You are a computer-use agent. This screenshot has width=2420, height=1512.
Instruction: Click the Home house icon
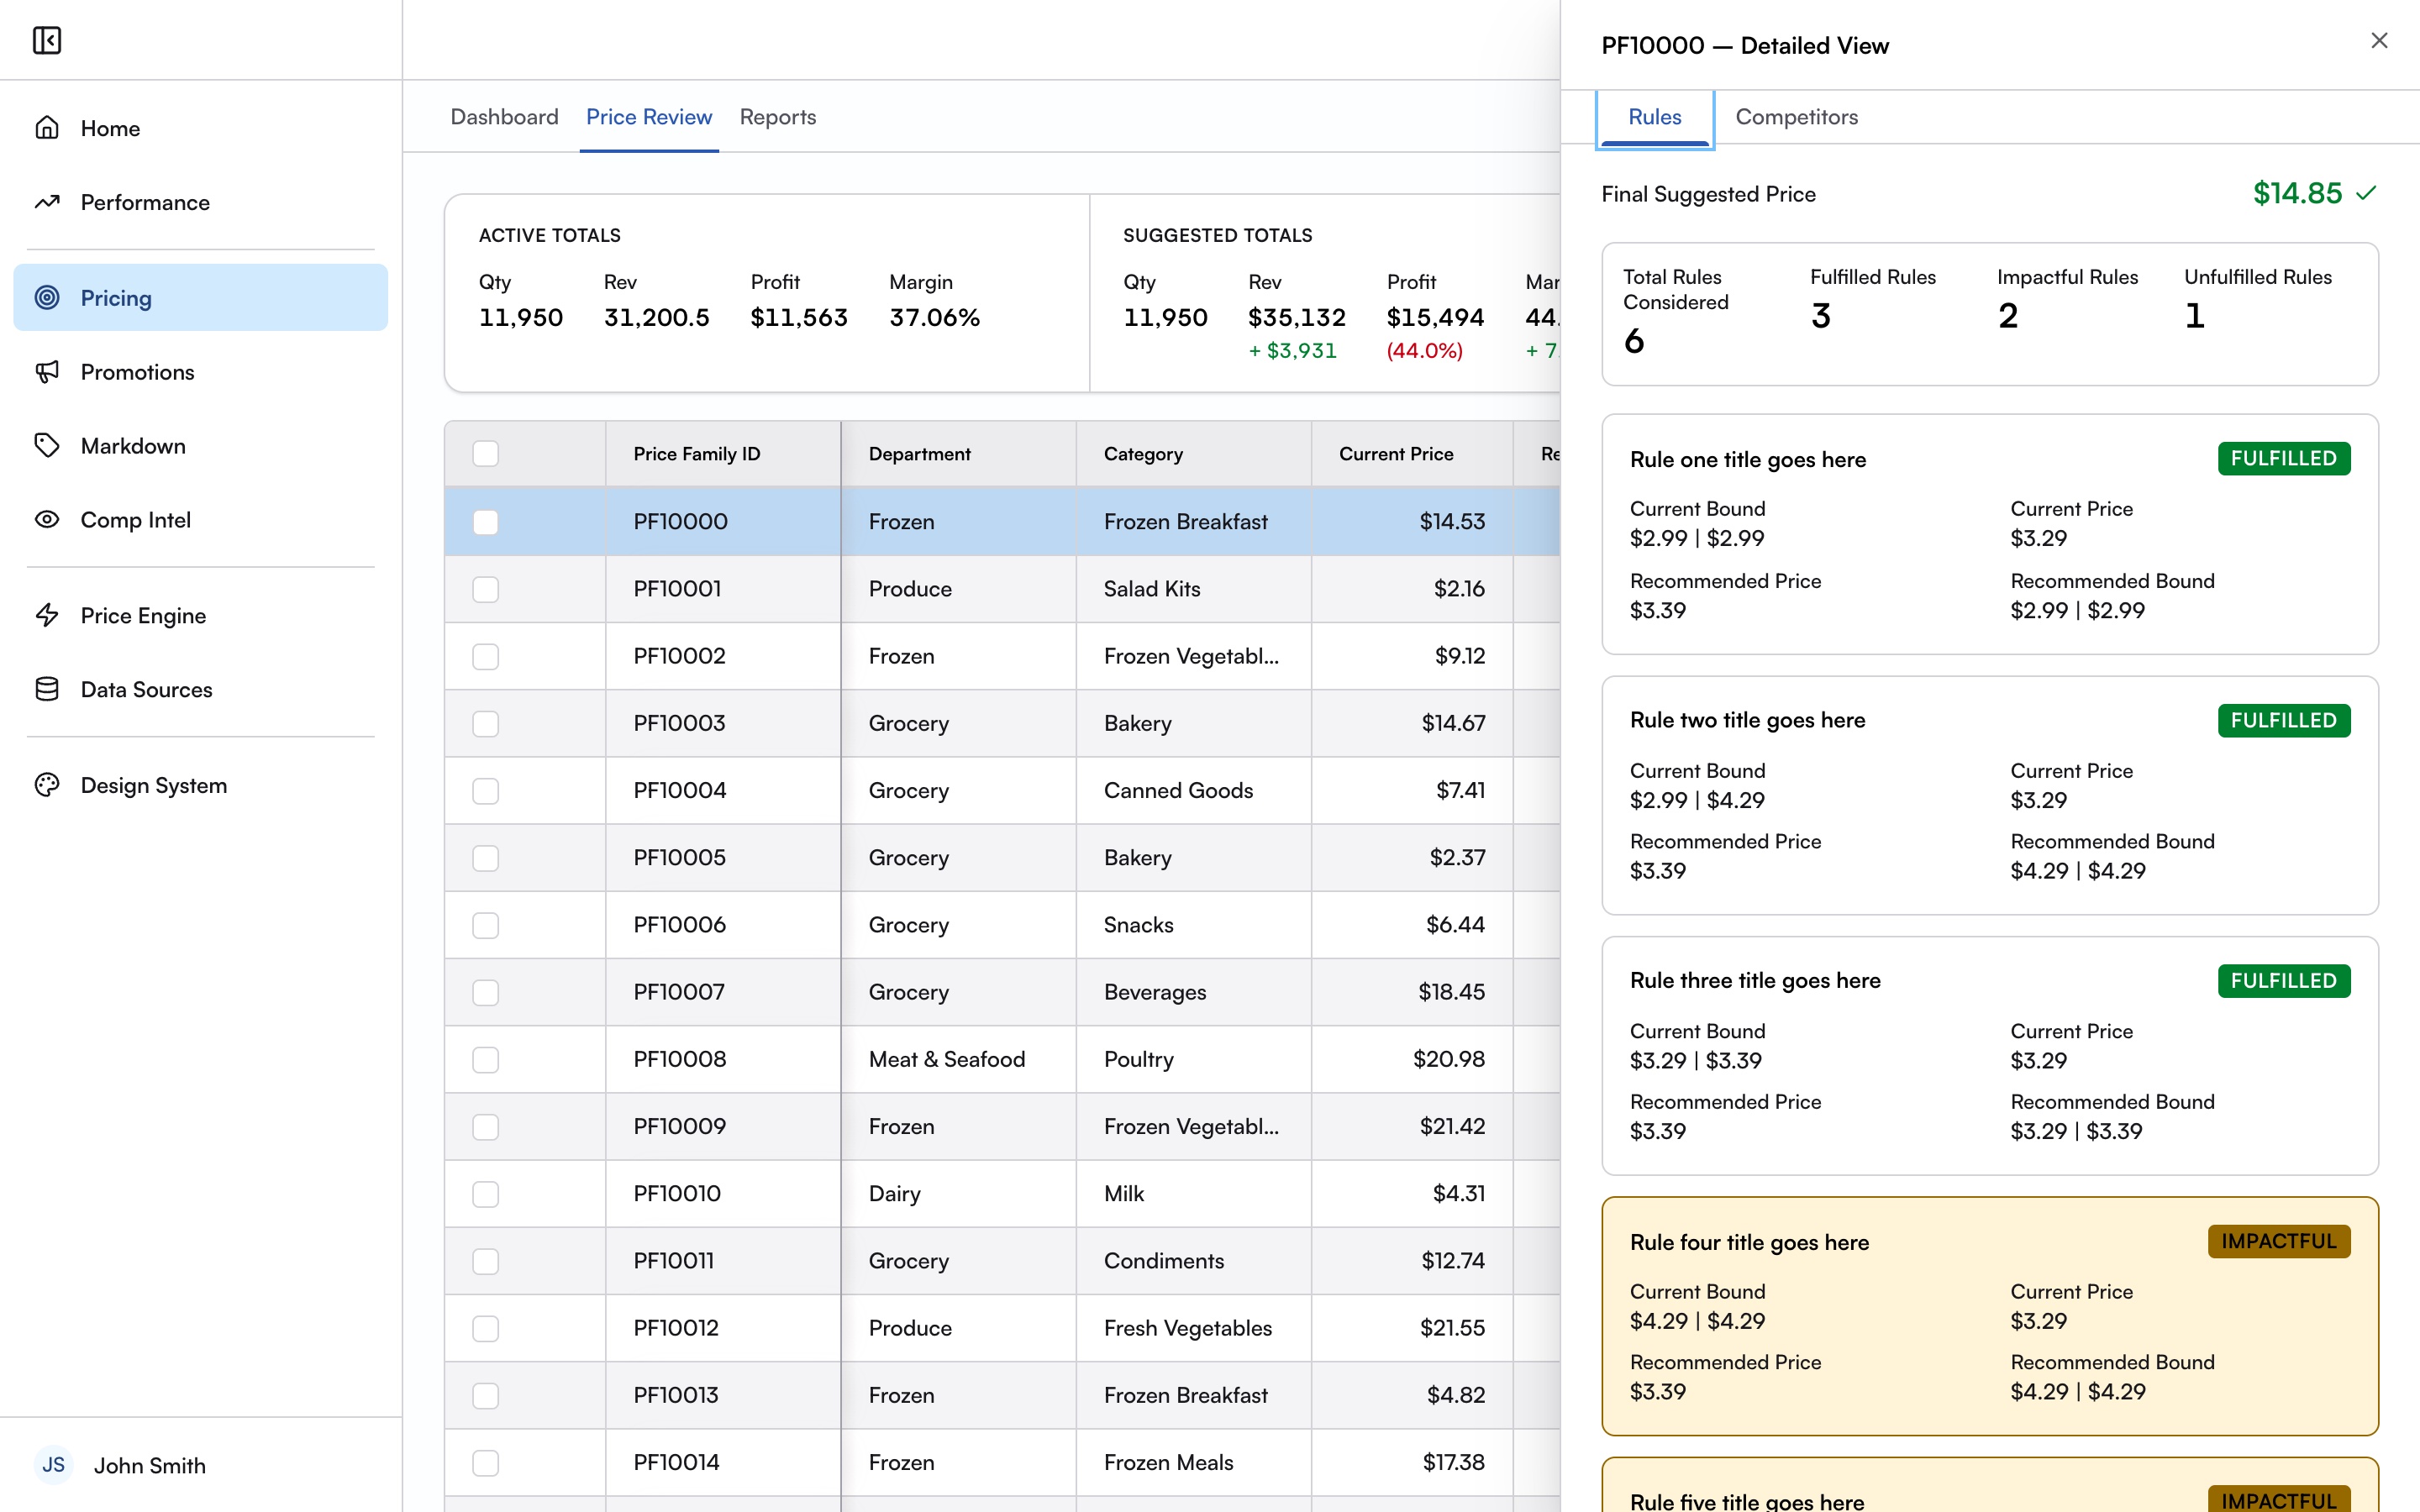pyautogui.click(x=47, y=128)
